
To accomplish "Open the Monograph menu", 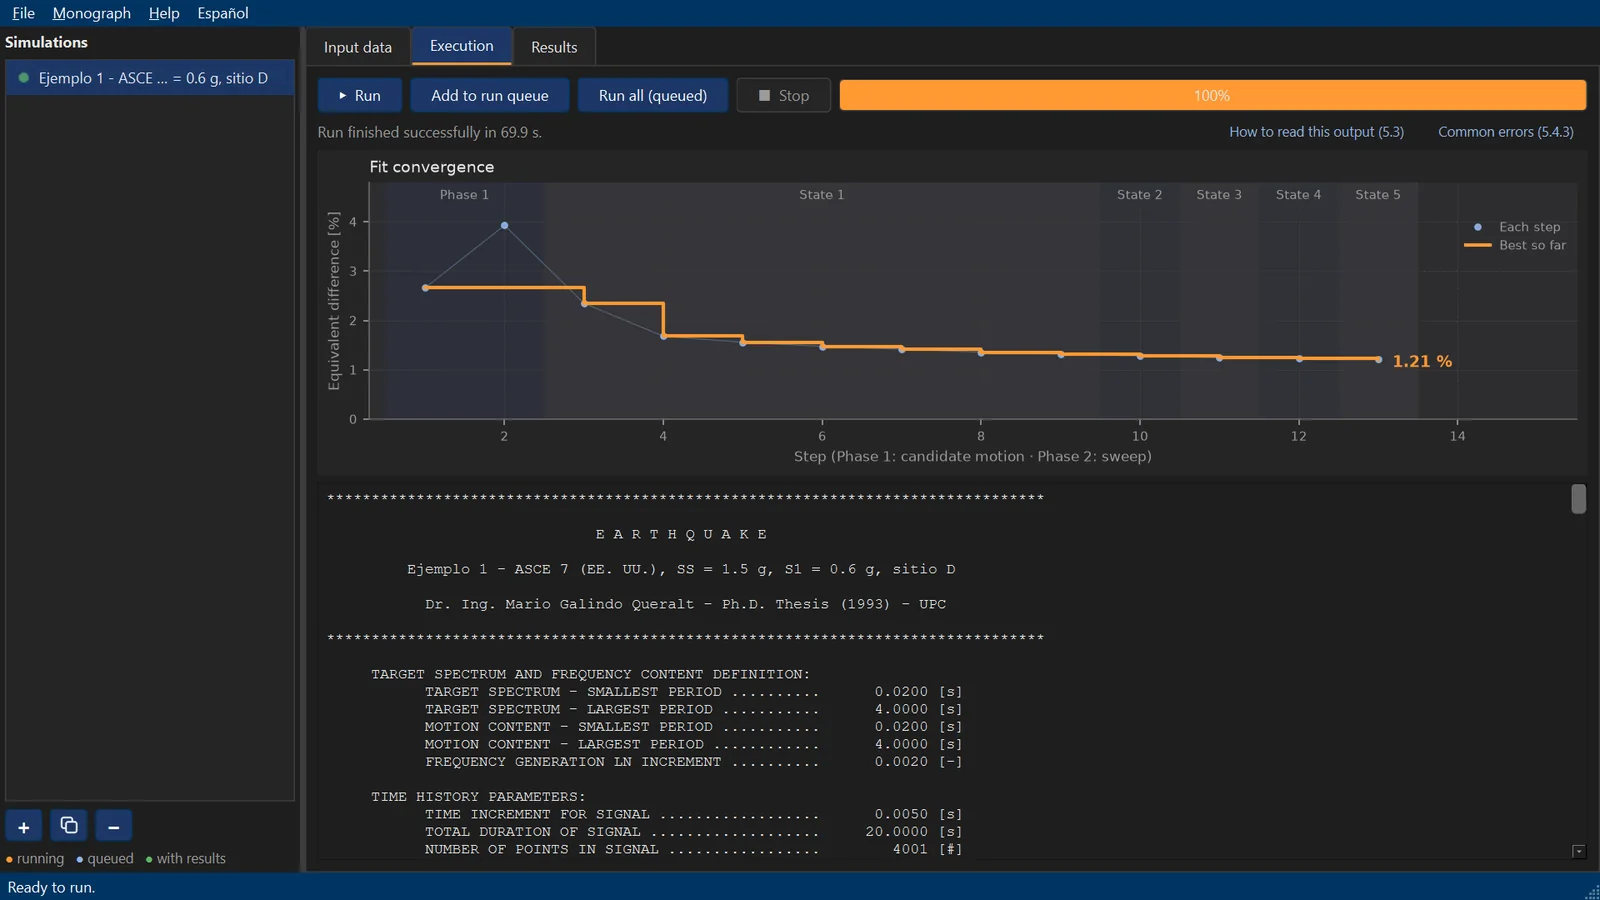I will pos(91,13).
